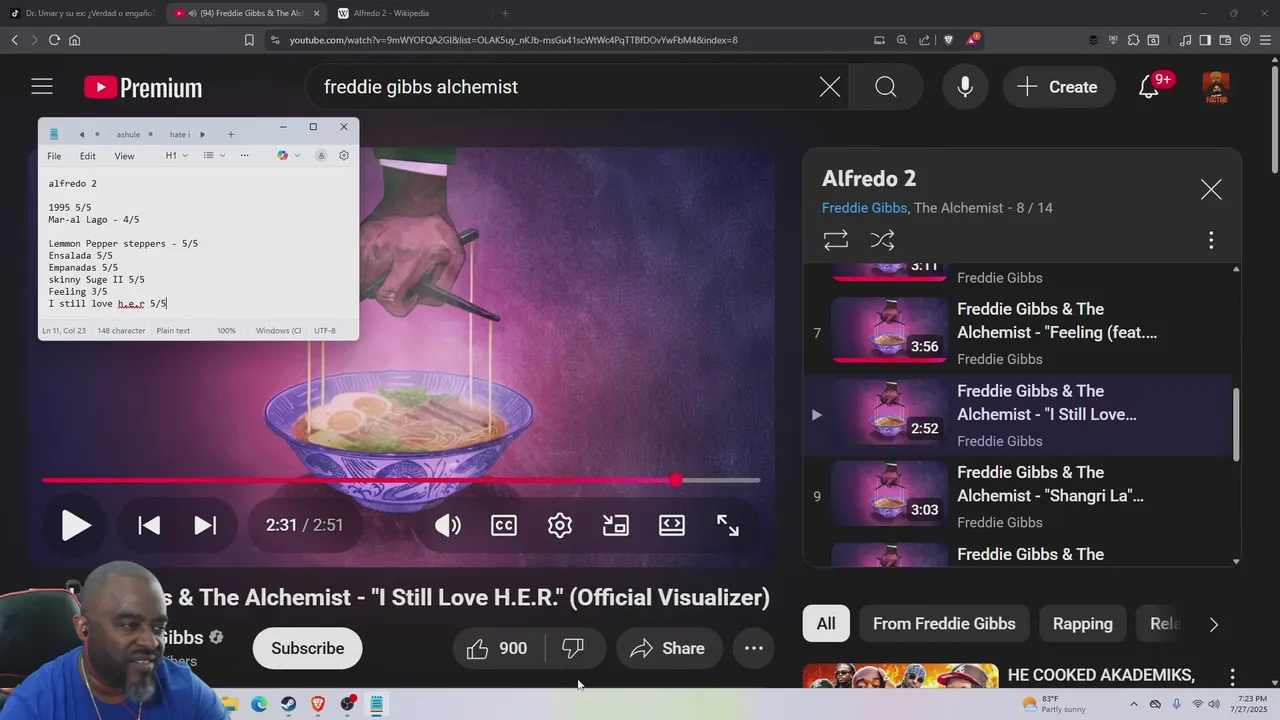
Task: Select the 'All' filter chip
Action: point(826,624)
